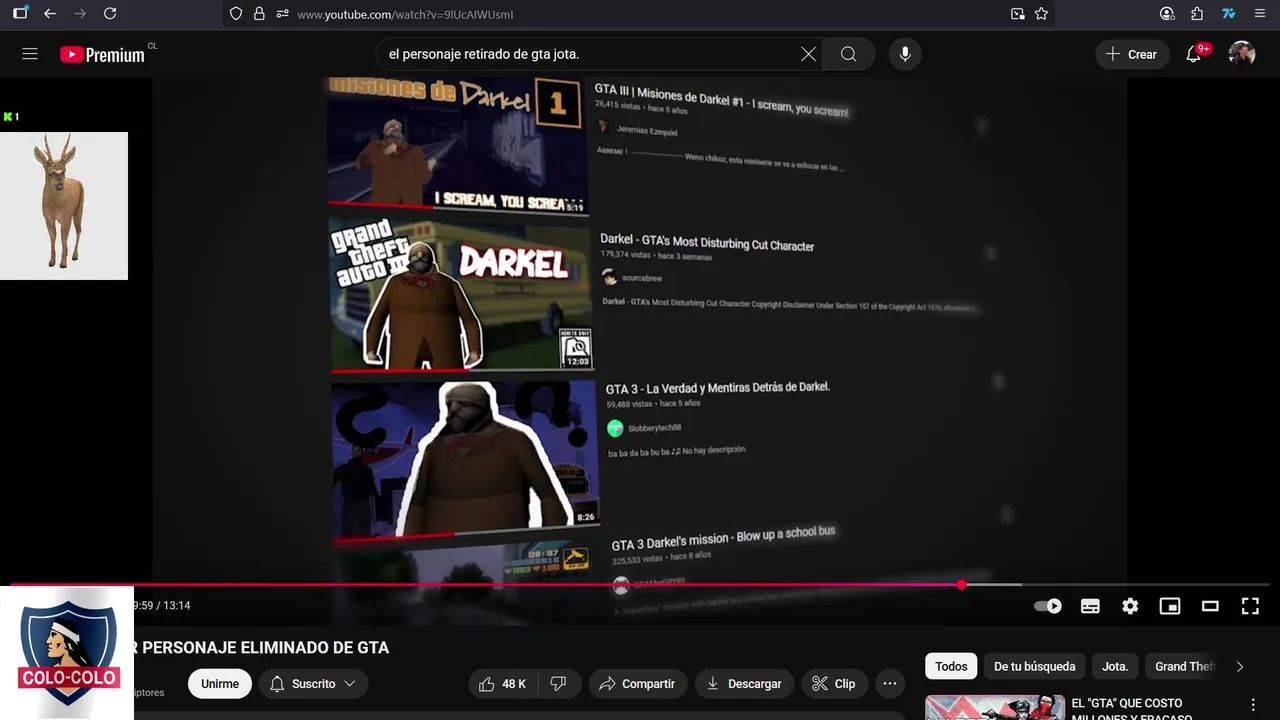This screenshot has width=1280, height=720.
Task: Bookmark this page with the star icon
Action: click(x=1041, y=14)
